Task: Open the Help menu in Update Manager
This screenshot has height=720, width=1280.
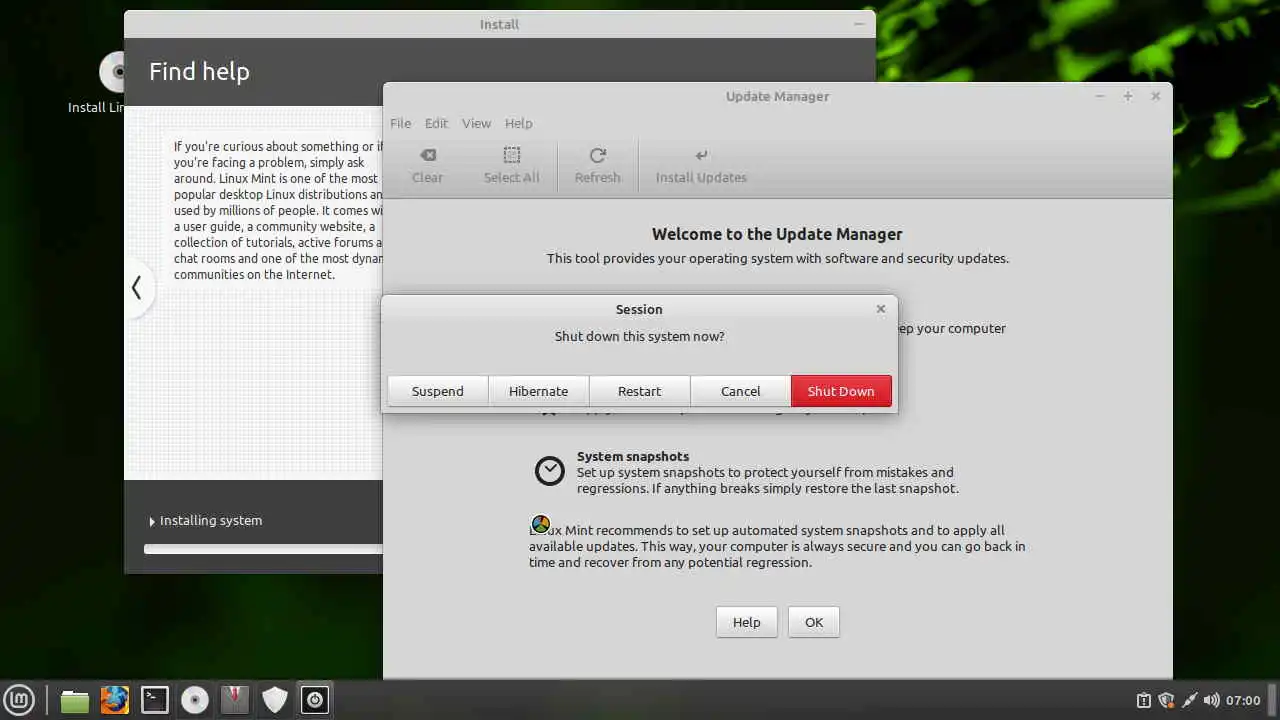Action: click(x=518, y=123)
